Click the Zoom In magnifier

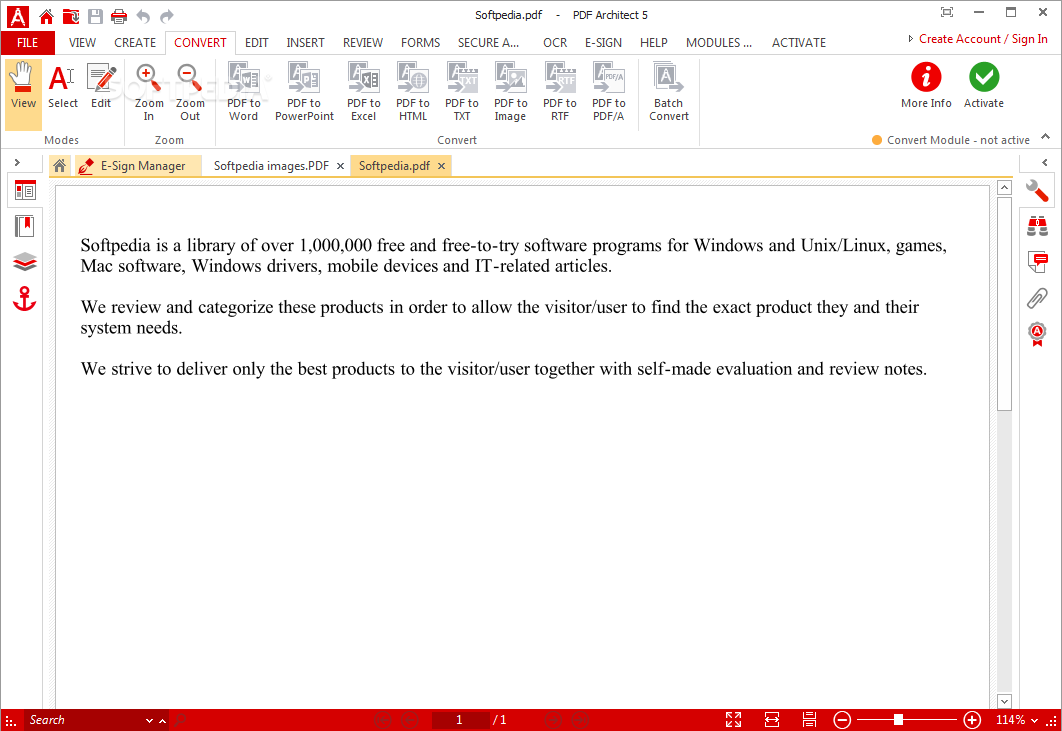pos(148,93)
